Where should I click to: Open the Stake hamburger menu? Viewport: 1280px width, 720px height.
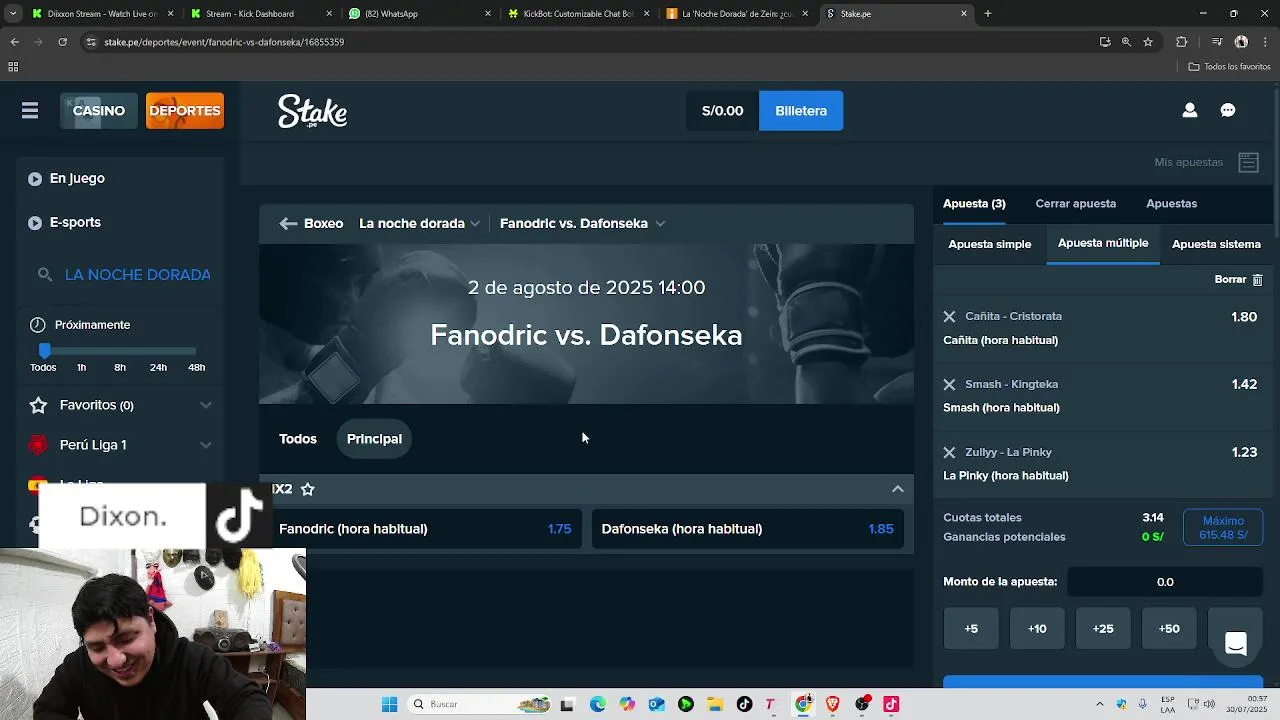30,111
